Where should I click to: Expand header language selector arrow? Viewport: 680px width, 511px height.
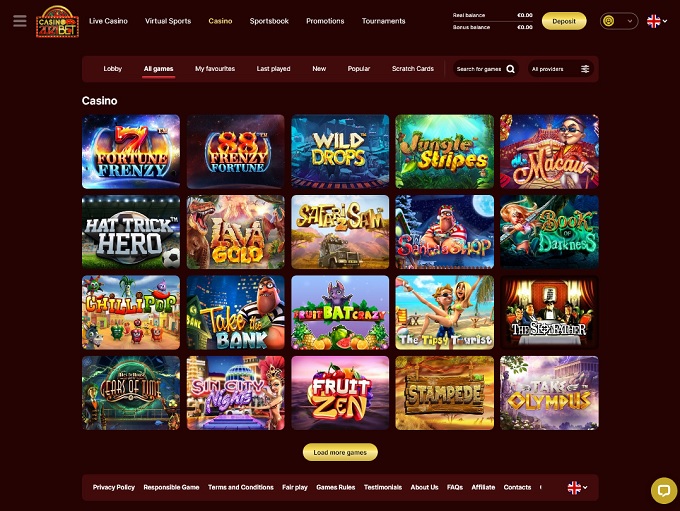coord(665,21)
